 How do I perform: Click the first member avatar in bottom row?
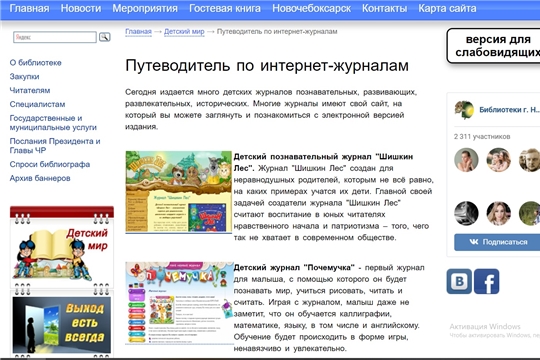pyautogui.click(x=466, y=214)
